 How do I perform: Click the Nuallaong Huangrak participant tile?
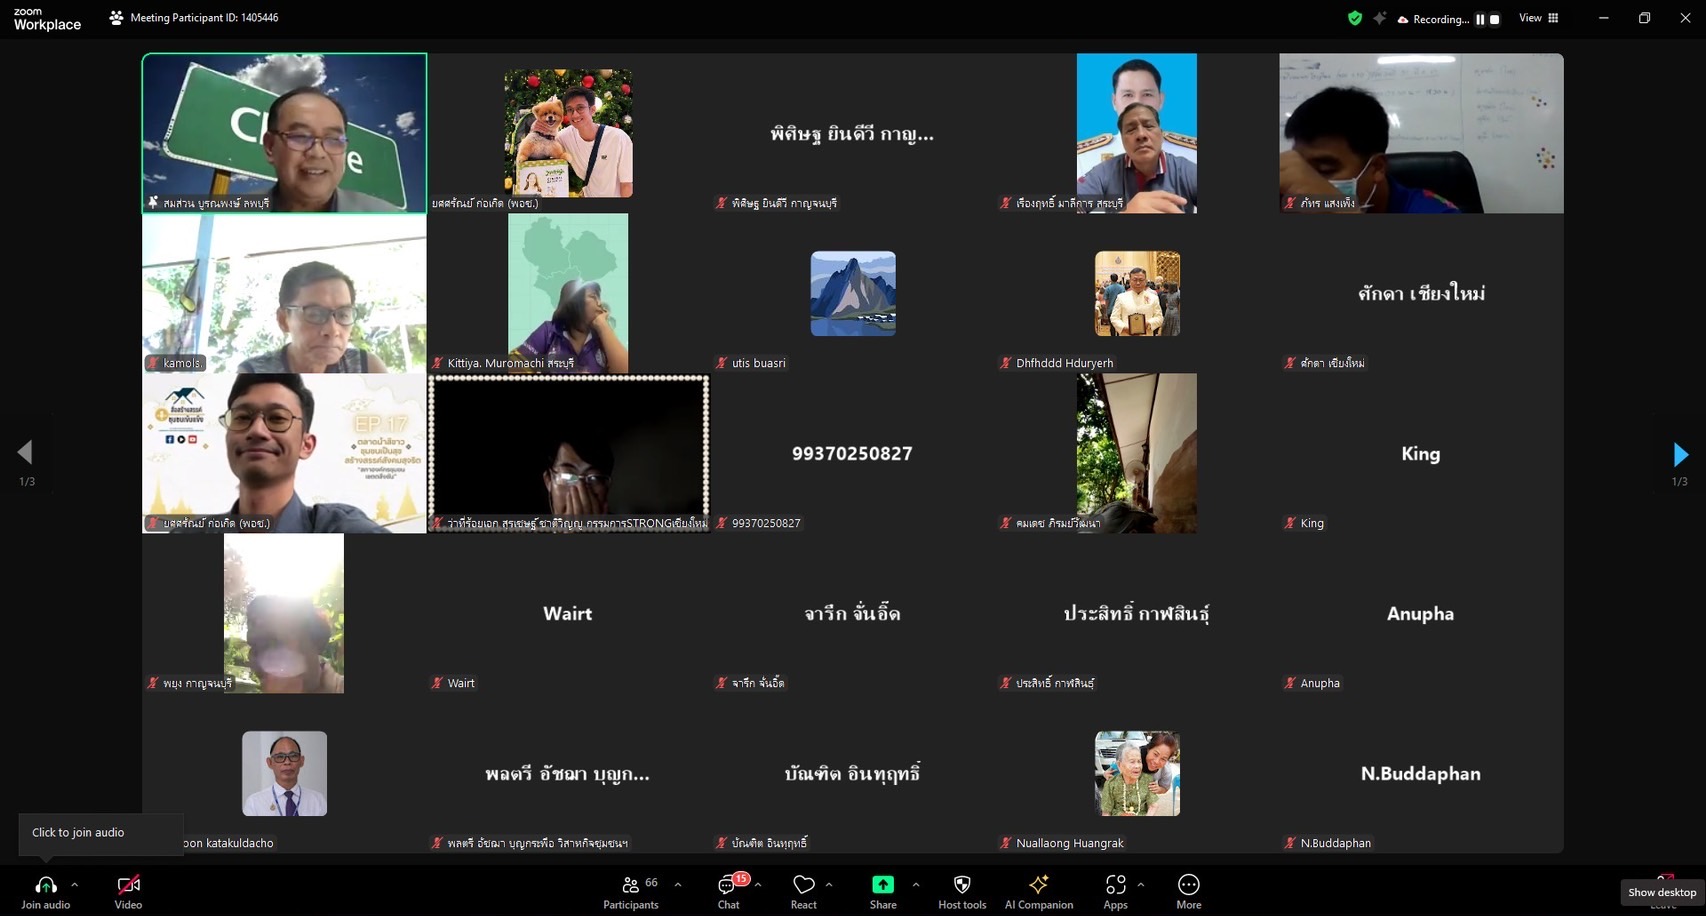[1137, 773]
